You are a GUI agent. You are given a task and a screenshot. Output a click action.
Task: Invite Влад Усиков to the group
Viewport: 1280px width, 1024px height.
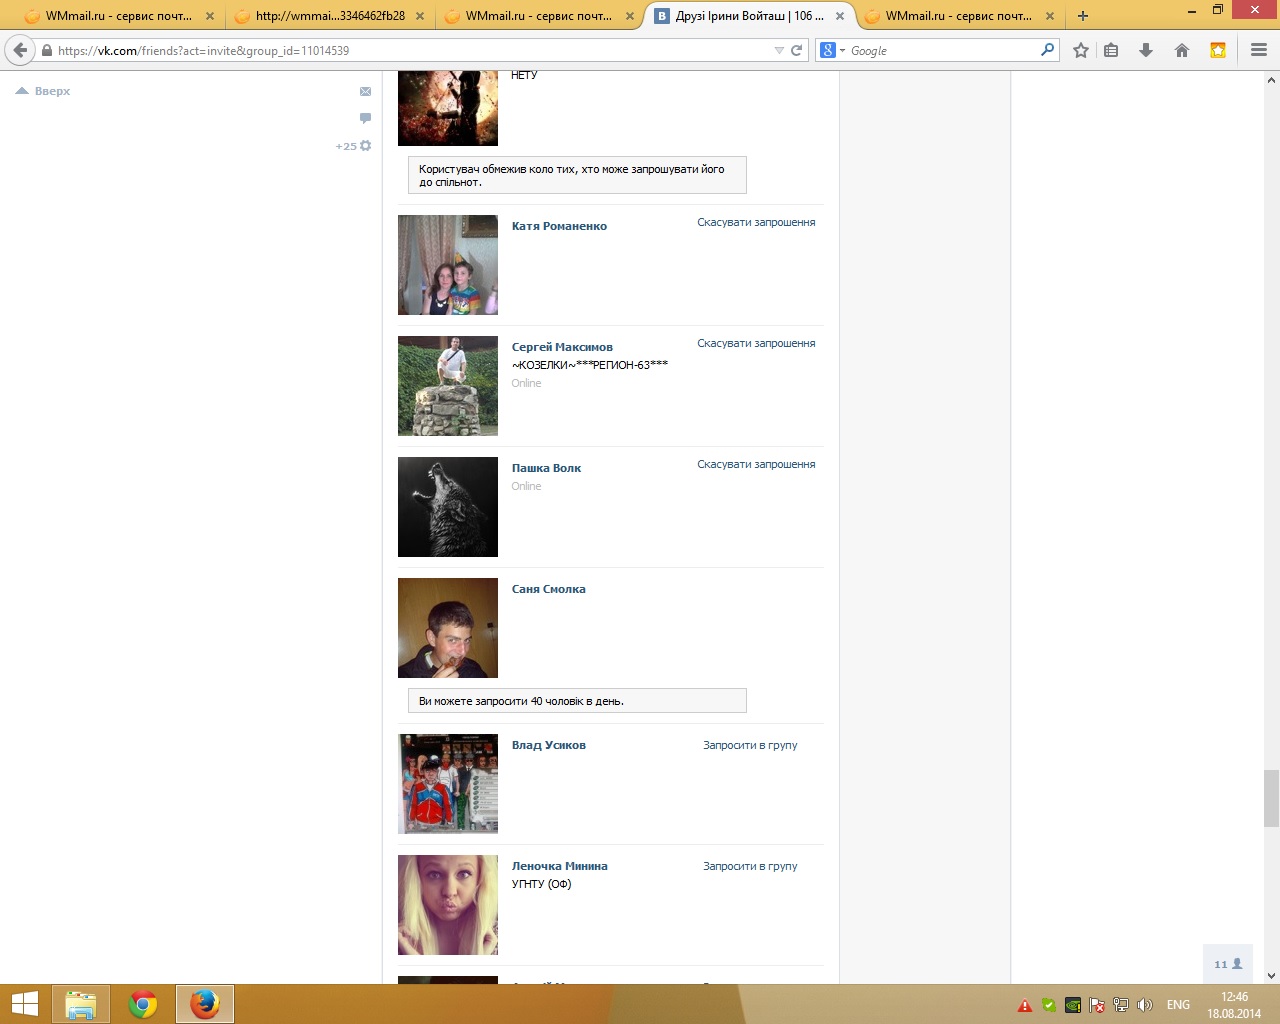[750, 745]
